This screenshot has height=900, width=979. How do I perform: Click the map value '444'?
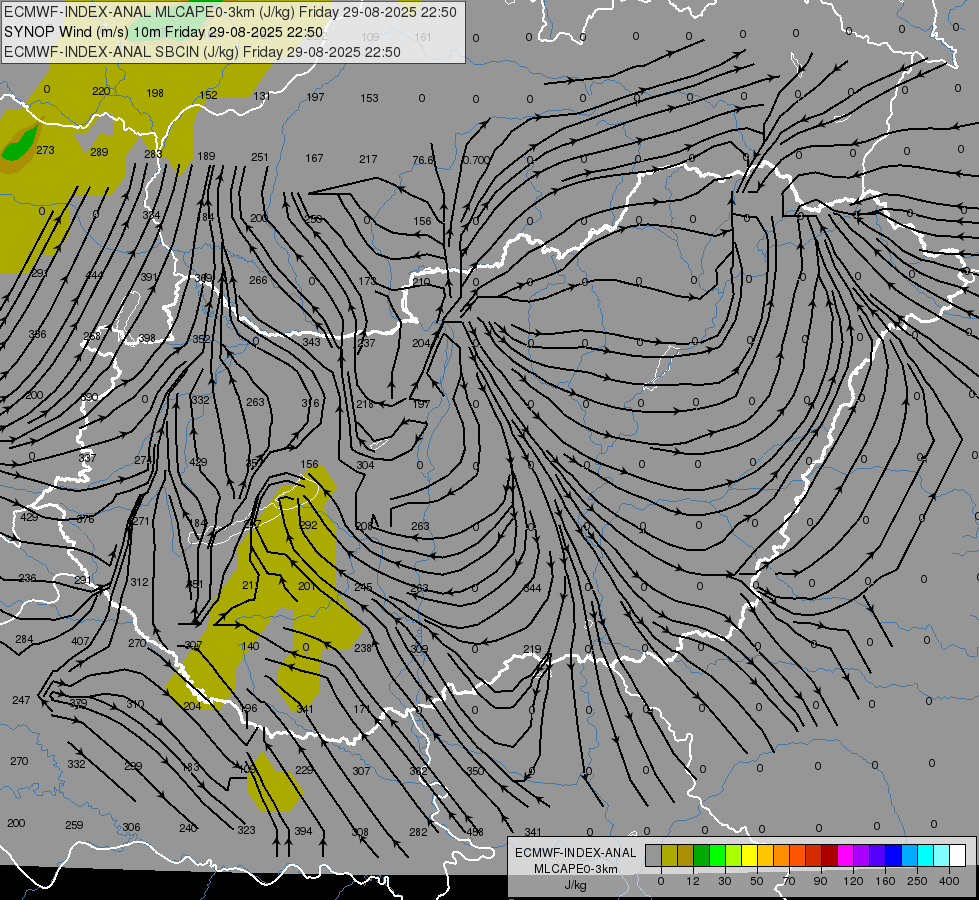pyautogui.click(x=94, y=275)
